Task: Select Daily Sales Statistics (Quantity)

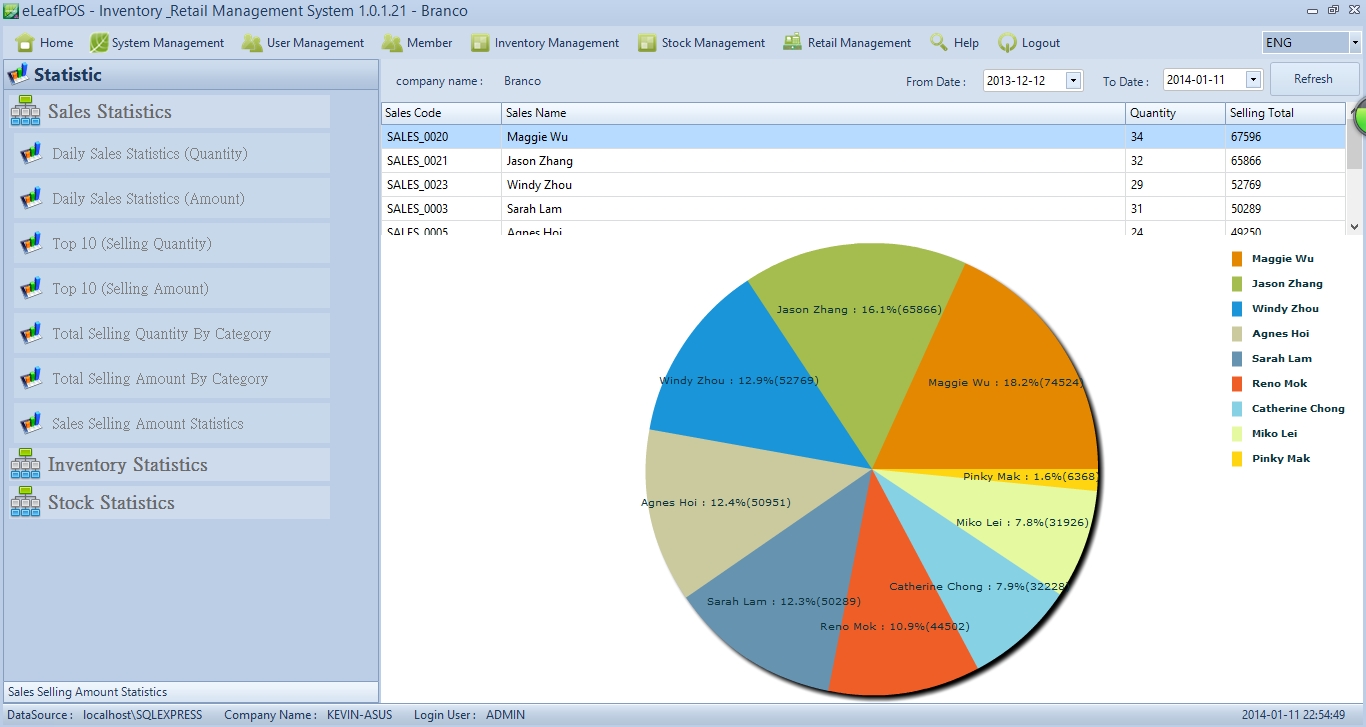Action: coord(150,154)
